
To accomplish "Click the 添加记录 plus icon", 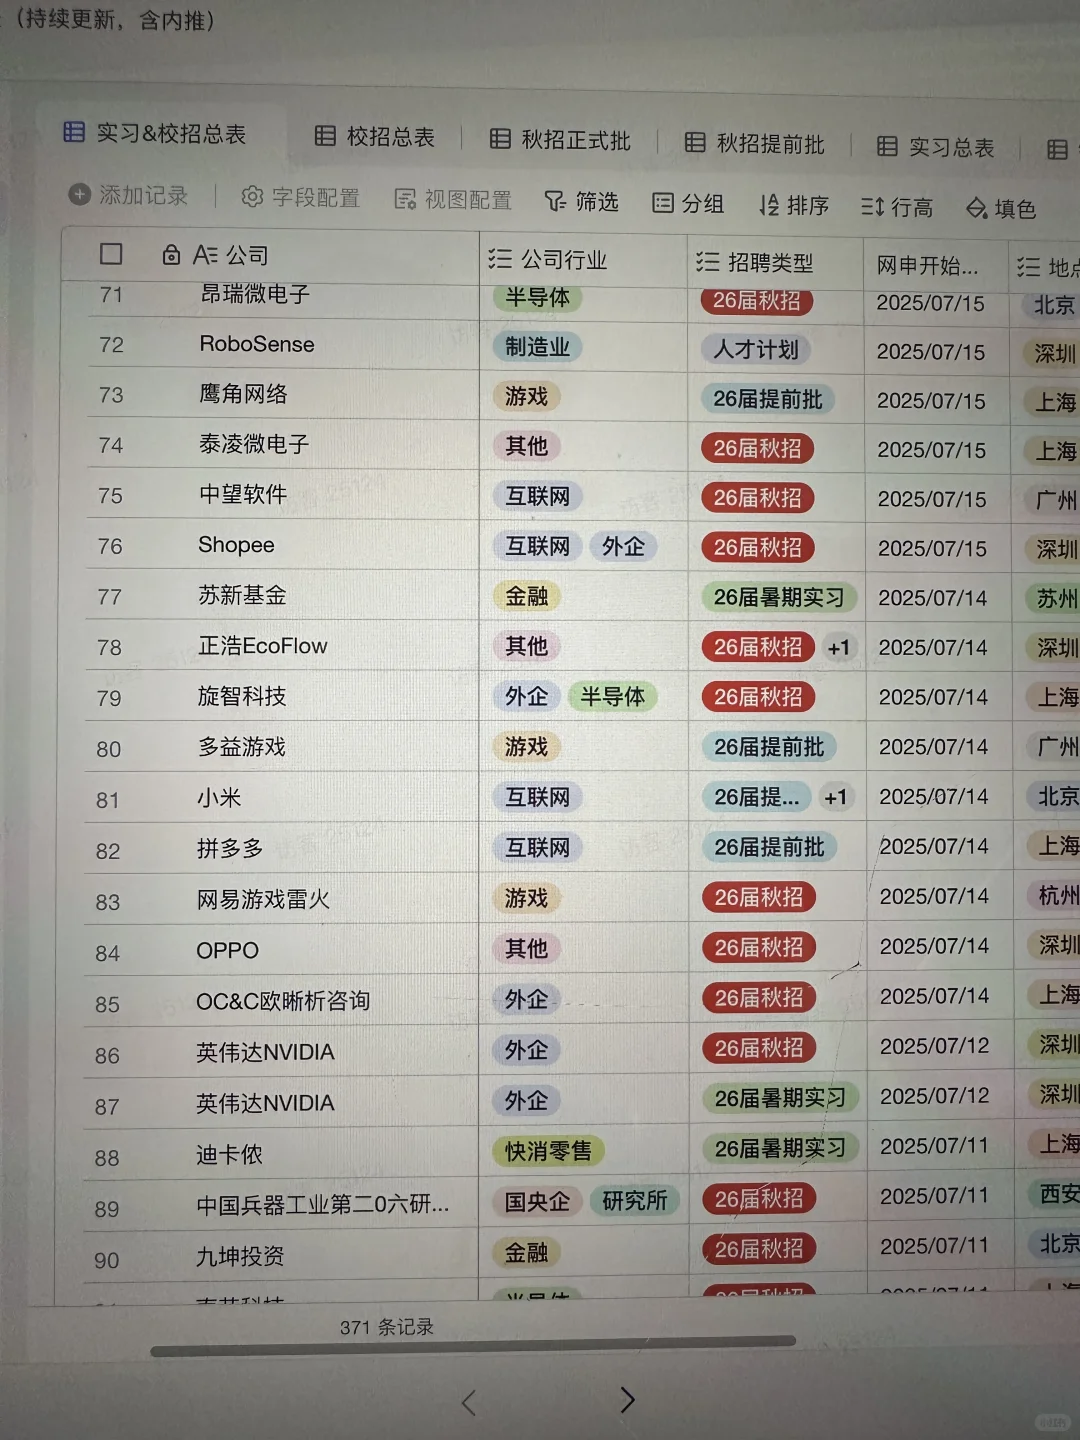I will point(79,194).
